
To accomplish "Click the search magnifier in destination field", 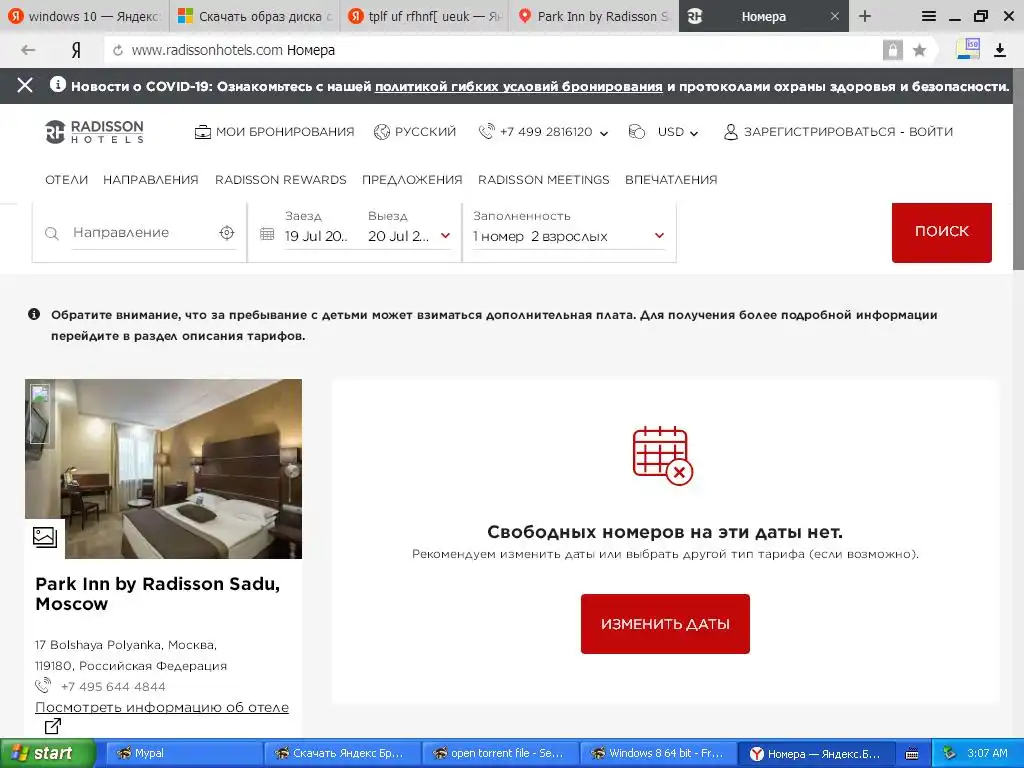I will click(52, 233).
